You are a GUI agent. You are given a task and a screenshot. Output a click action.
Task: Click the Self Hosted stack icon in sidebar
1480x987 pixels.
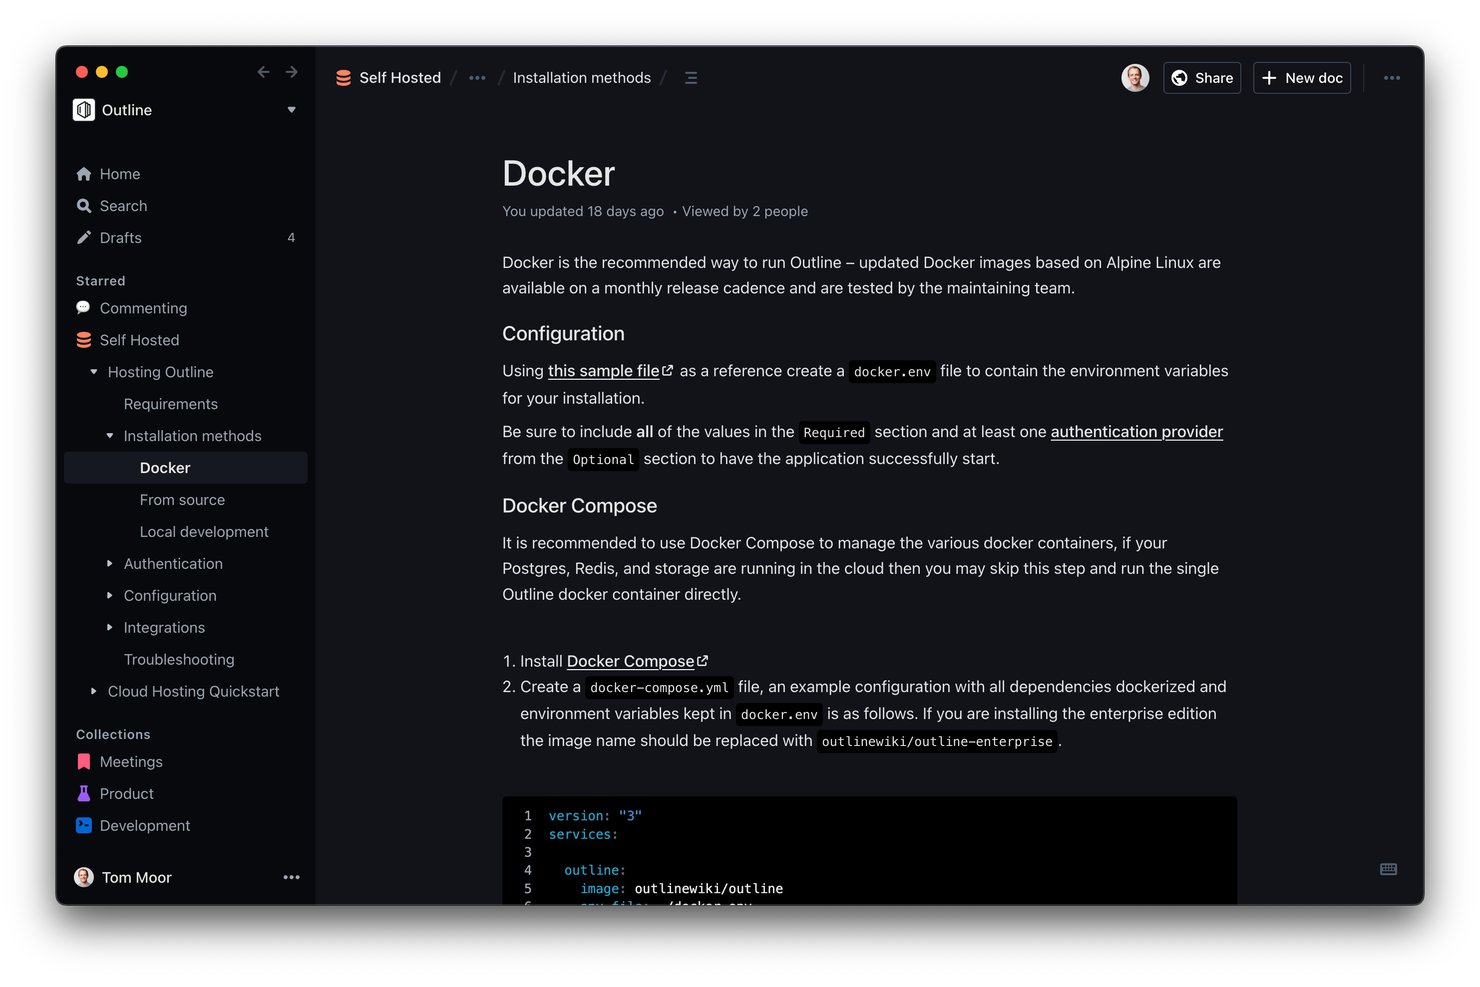(x=84, y=340)
